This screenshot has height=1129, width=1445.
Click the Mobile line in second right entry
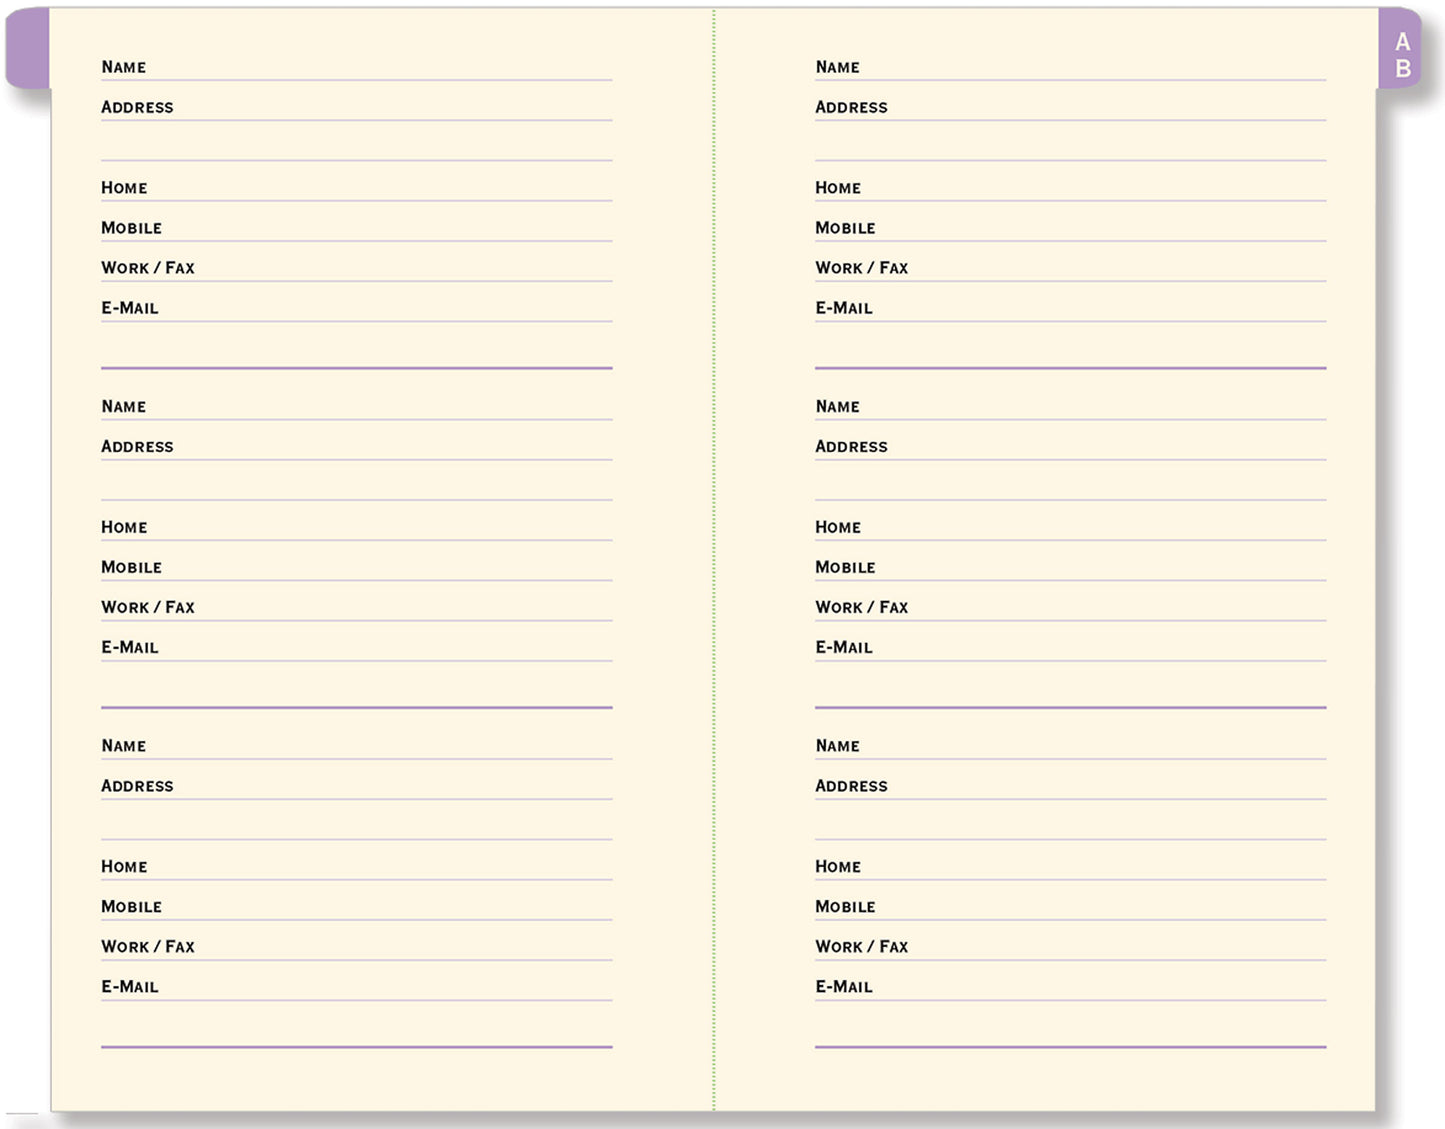click(1070, 572)
